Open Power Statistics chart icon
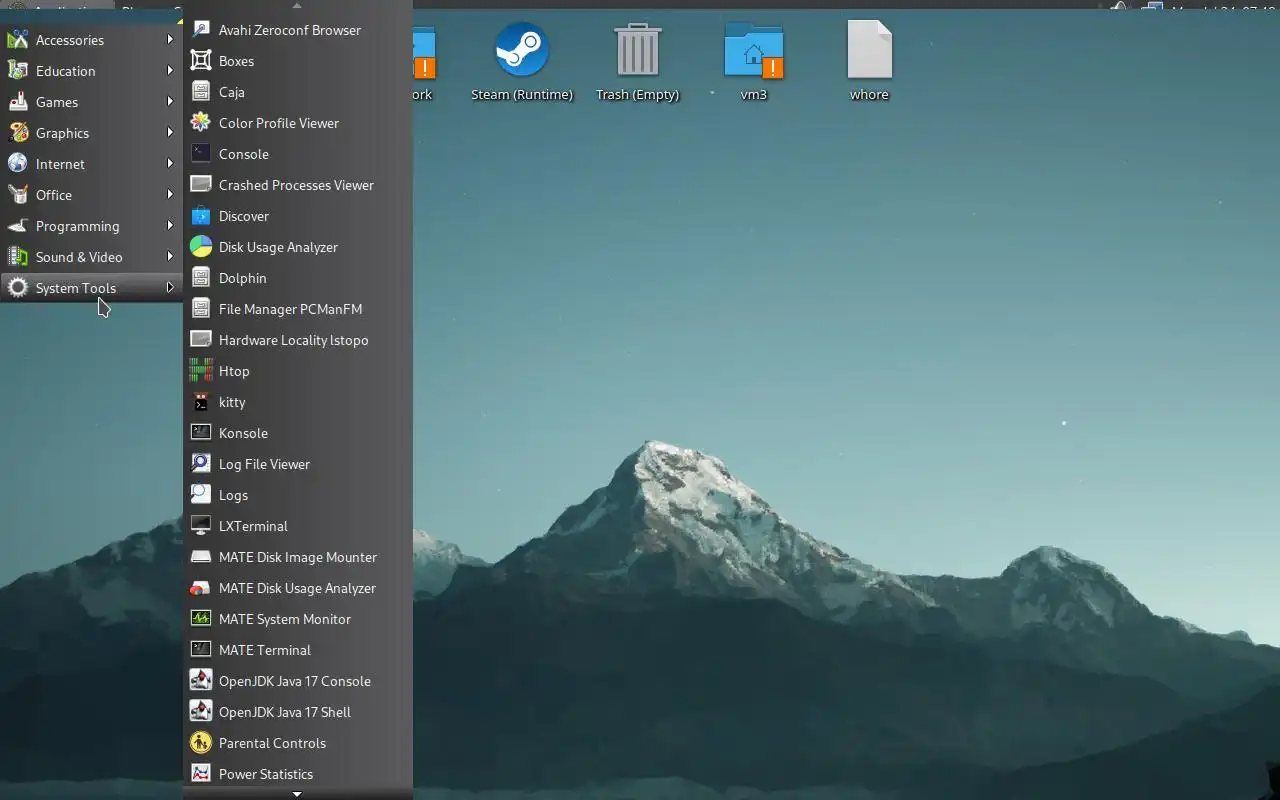The image size is (1280, 800). 201,774
